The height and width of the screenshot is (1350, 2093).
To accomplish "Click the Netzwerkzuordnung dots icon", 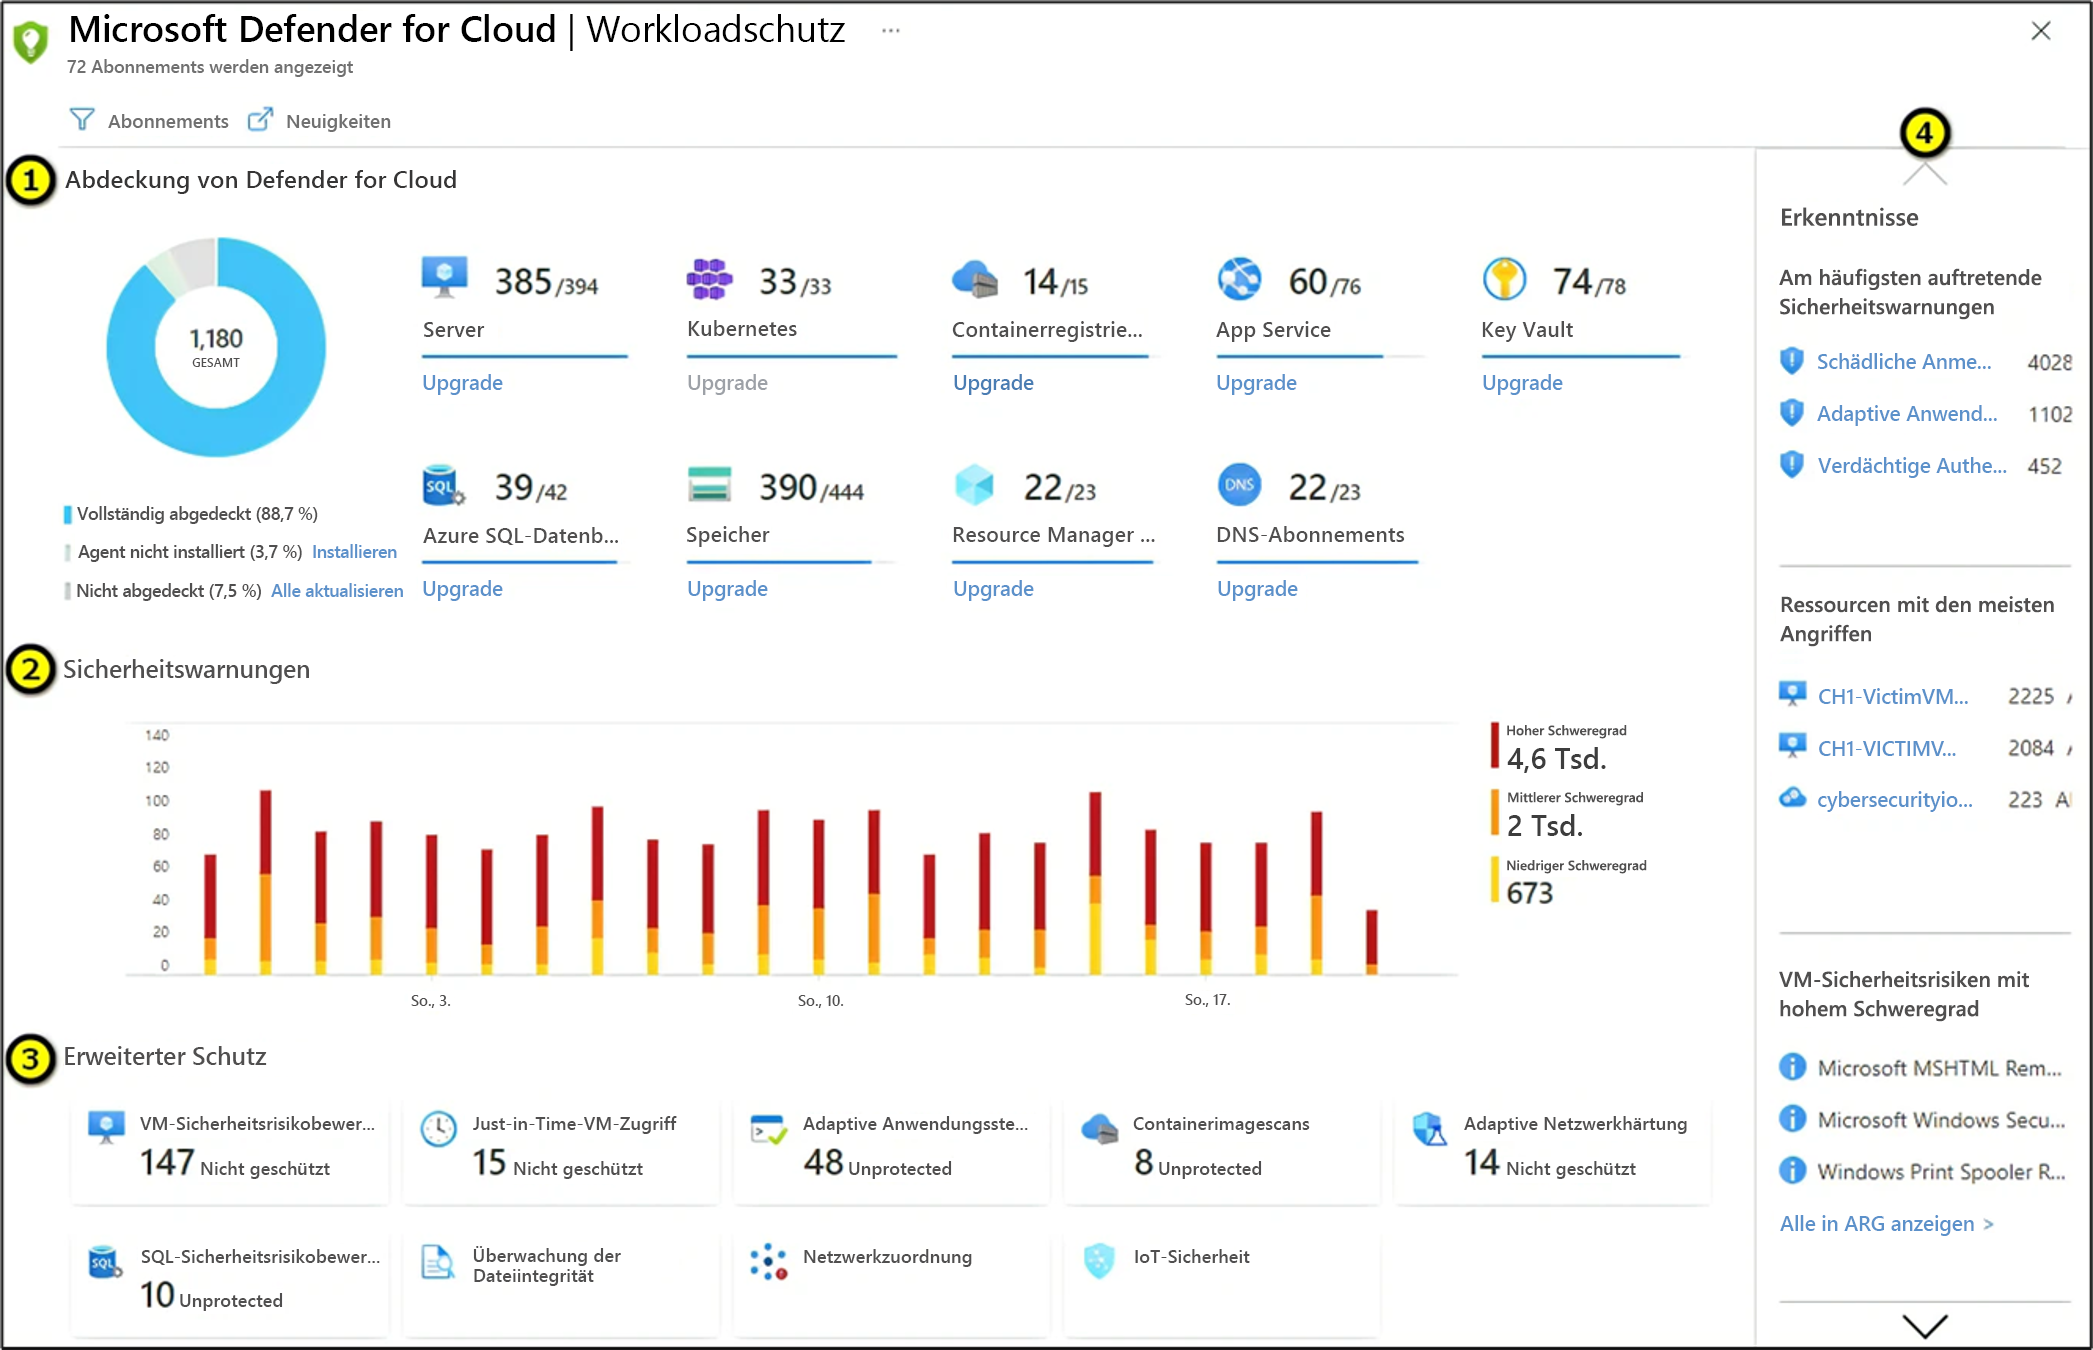I will [x=769, y=1261].
